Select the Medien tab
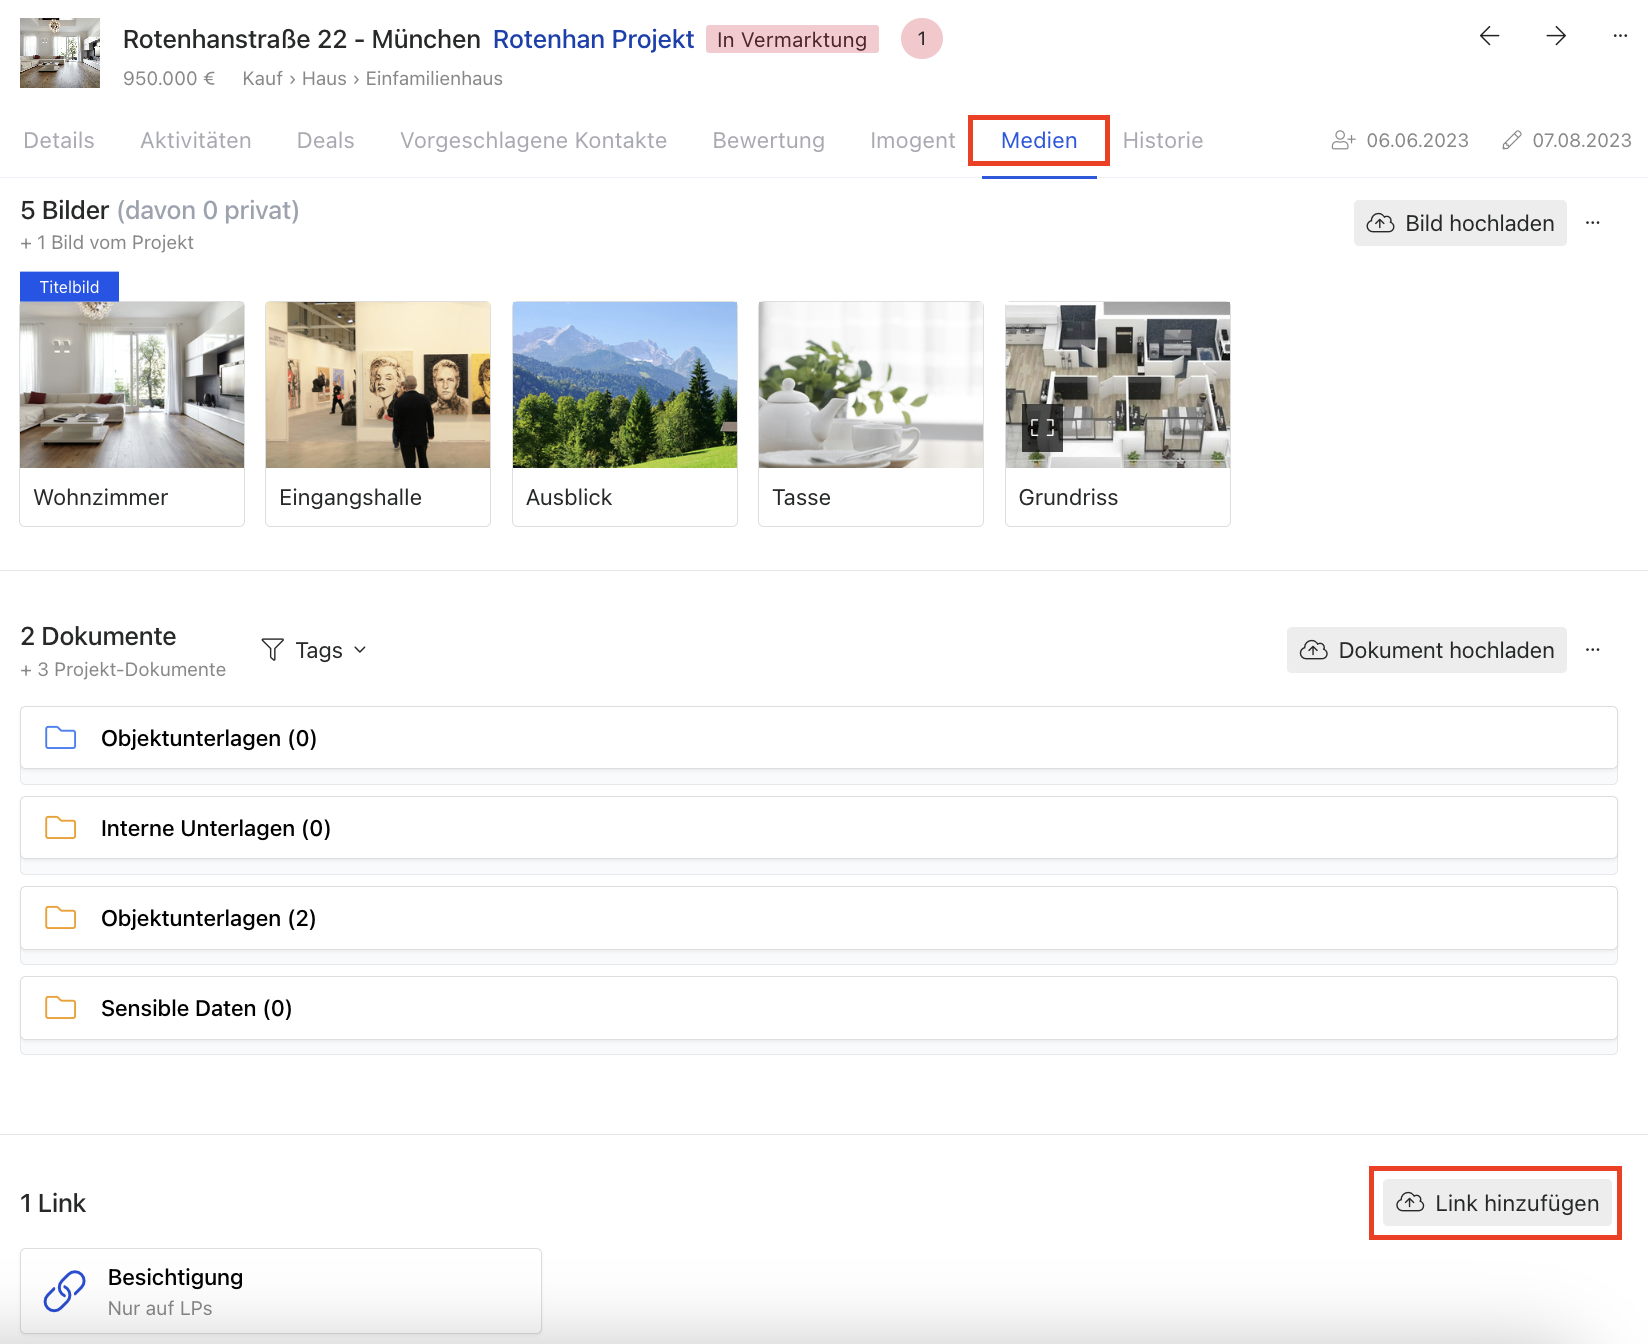This screenshot has height=1344, width=1648. pyautogui.click(x=1039, y=141)
